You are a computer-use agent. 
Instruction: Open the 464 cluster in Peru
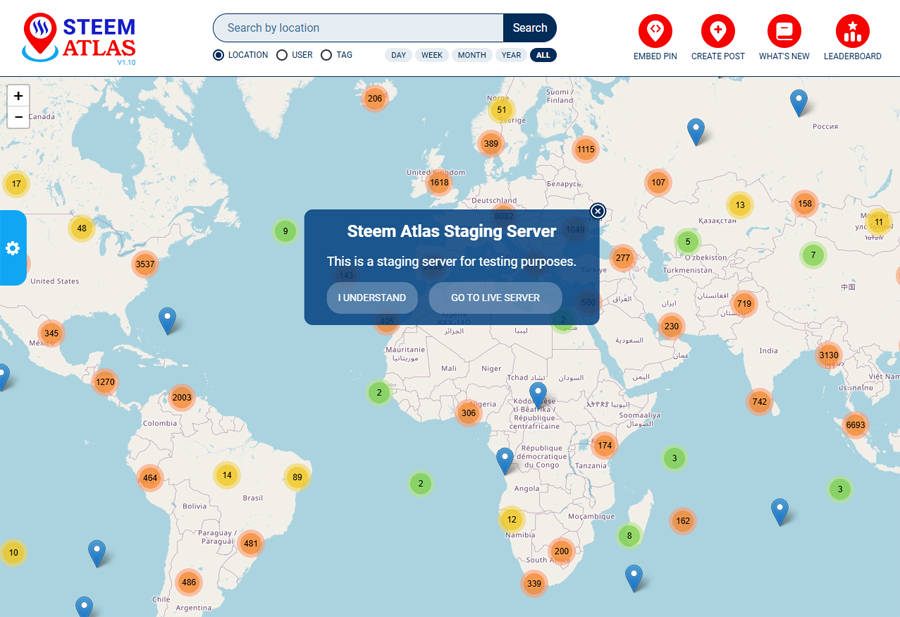coord(150,478)
